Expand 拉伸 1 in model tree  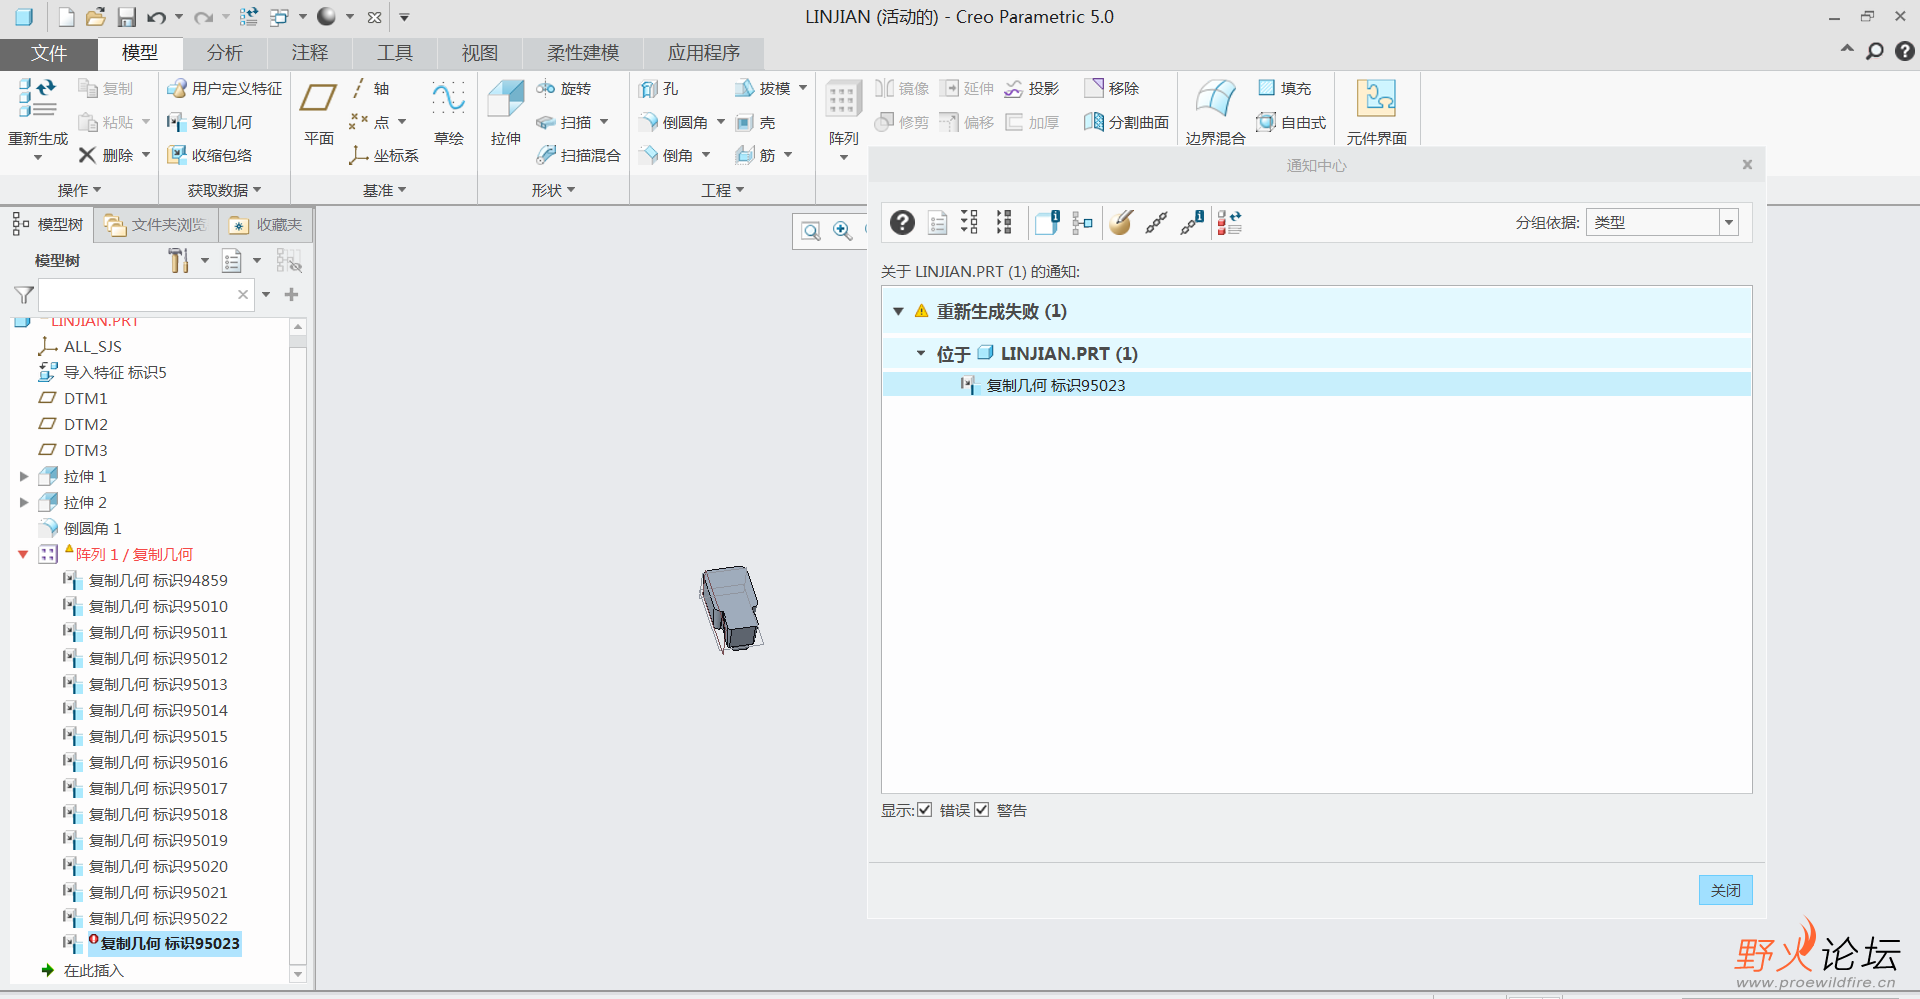pyautogui.click(x=24, y=476)
